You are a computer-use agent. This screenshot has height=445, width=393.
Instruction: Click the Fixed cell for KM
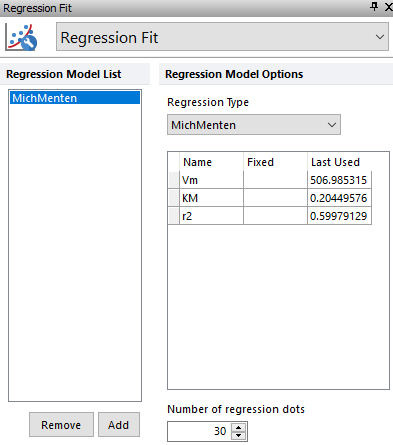(275, 198)
